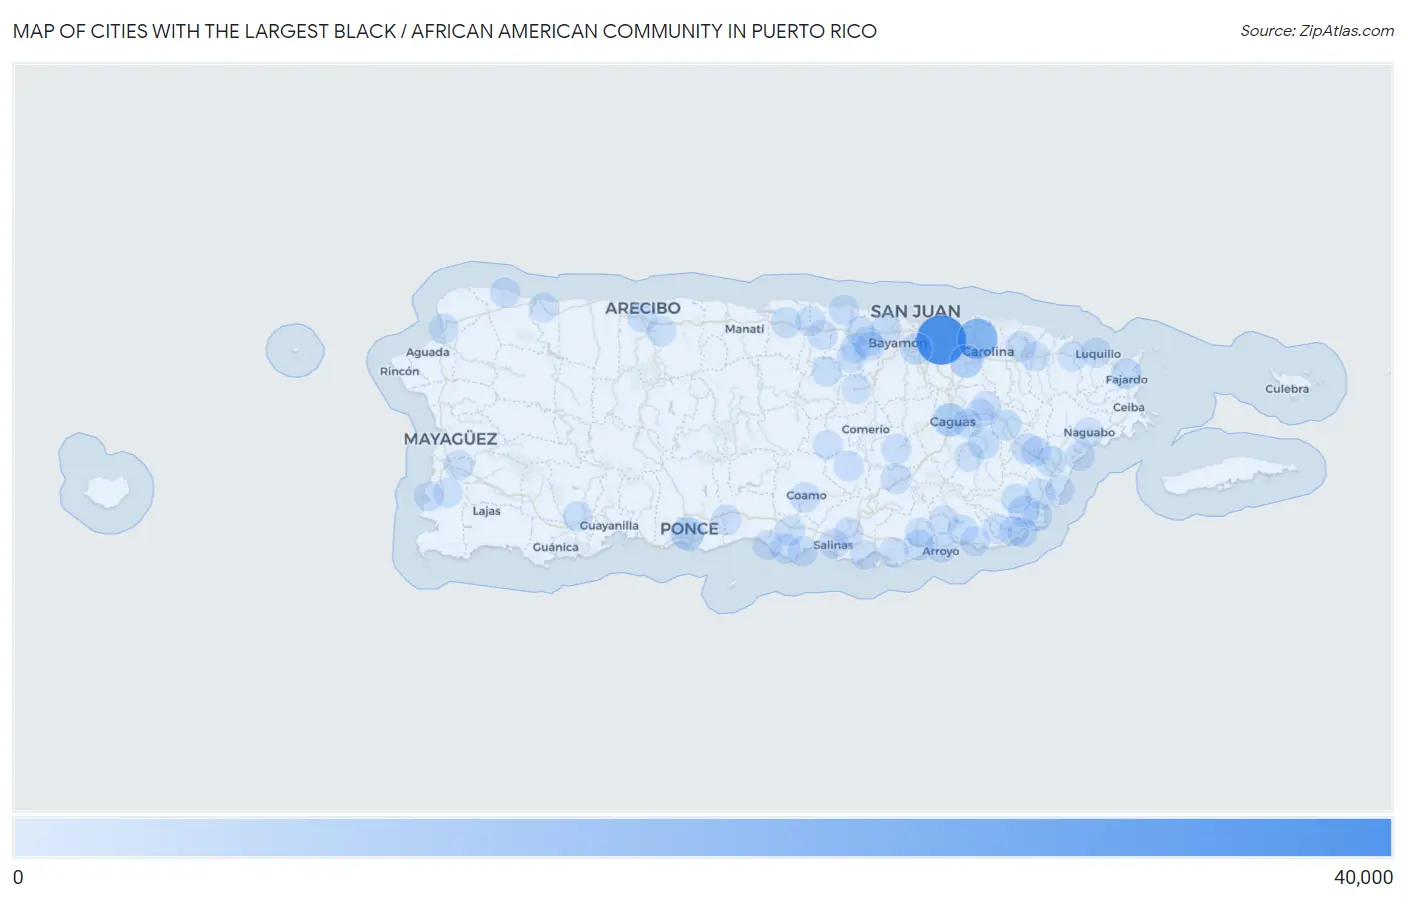The image size is (1406, 899).
Task: Click the Guánica map label
Action: click(555, 547)
